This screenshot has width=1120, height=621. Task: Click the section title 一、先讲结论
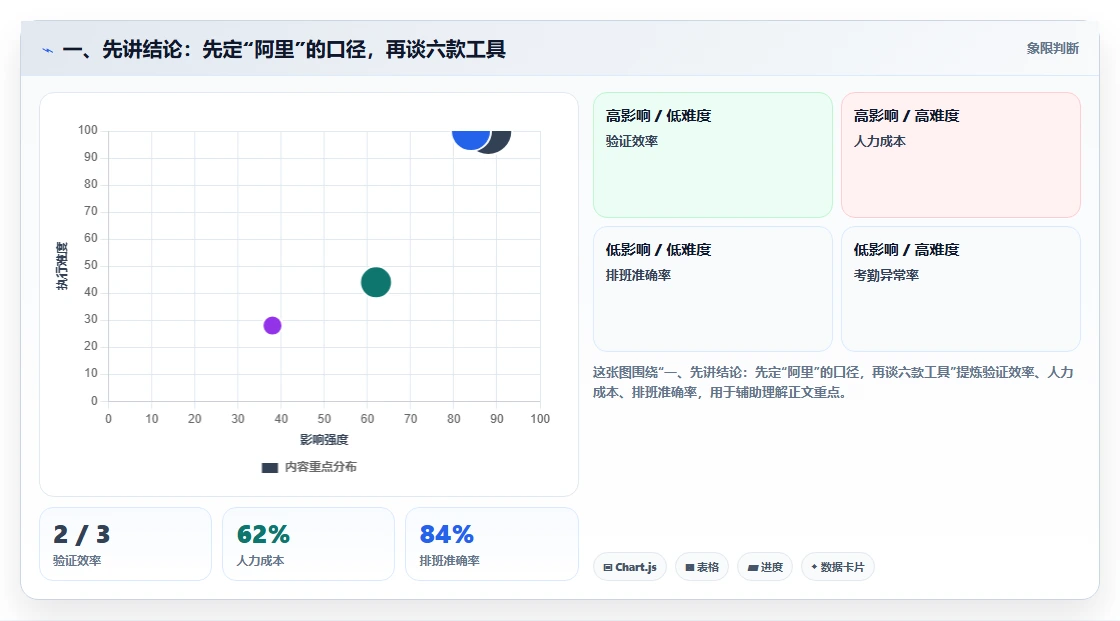(284, 49)
